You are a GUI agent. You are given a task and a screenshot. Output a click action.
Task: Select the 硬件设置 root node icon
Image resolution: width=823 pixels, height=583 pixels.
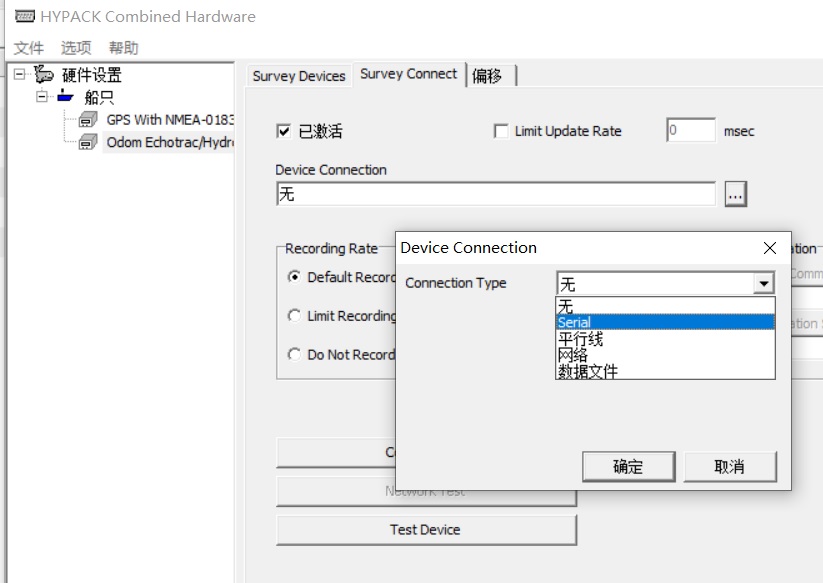click(x=44, y=75)
